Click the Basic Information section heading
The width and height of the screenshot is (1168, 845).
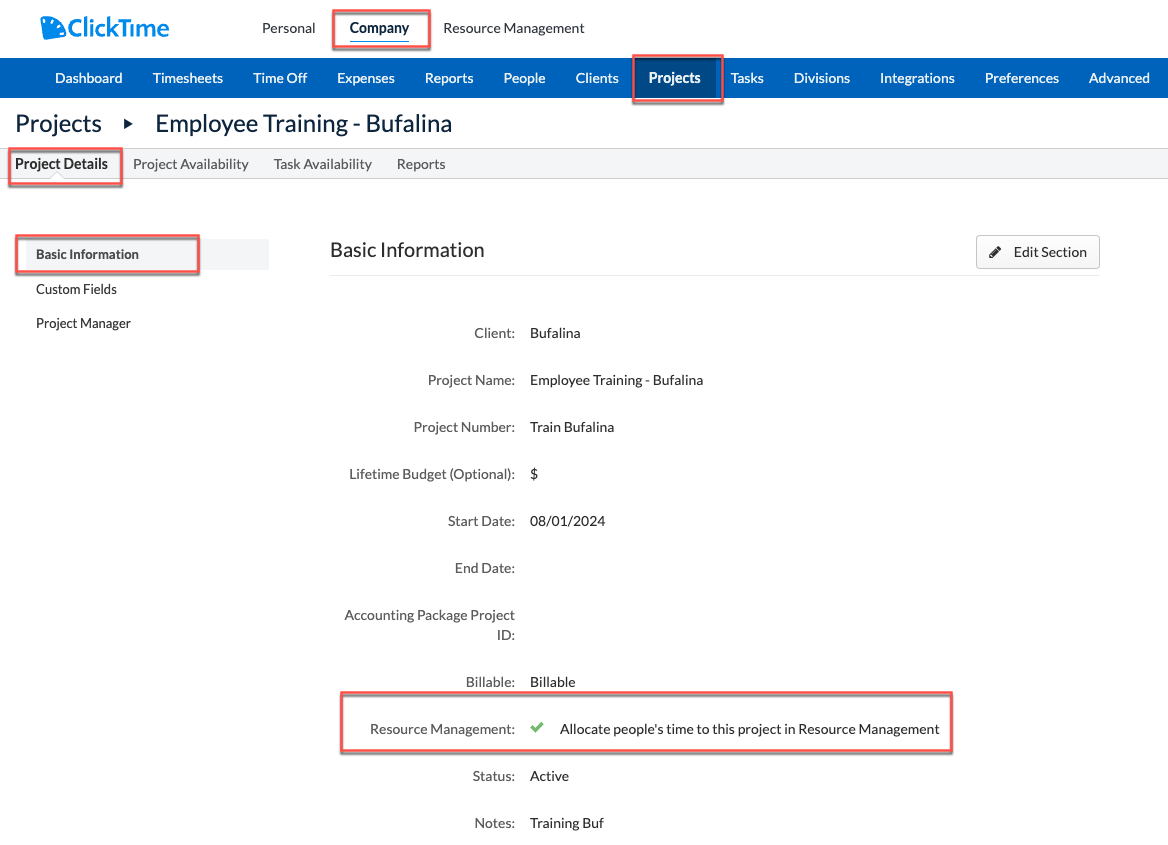click(x=407, y=250)
